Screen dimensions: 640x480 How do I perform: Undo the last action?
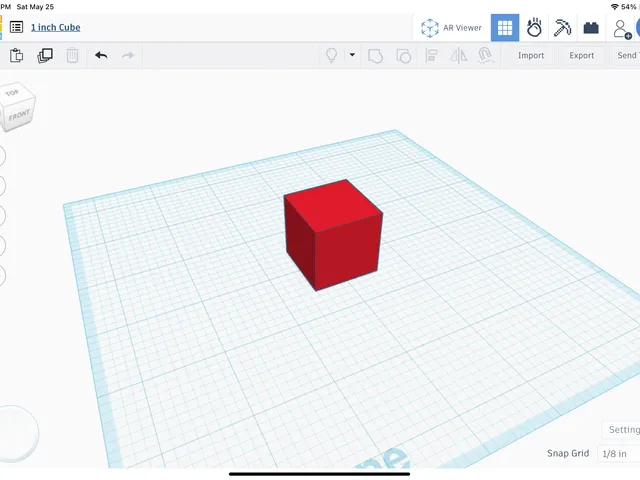[101, 55]
